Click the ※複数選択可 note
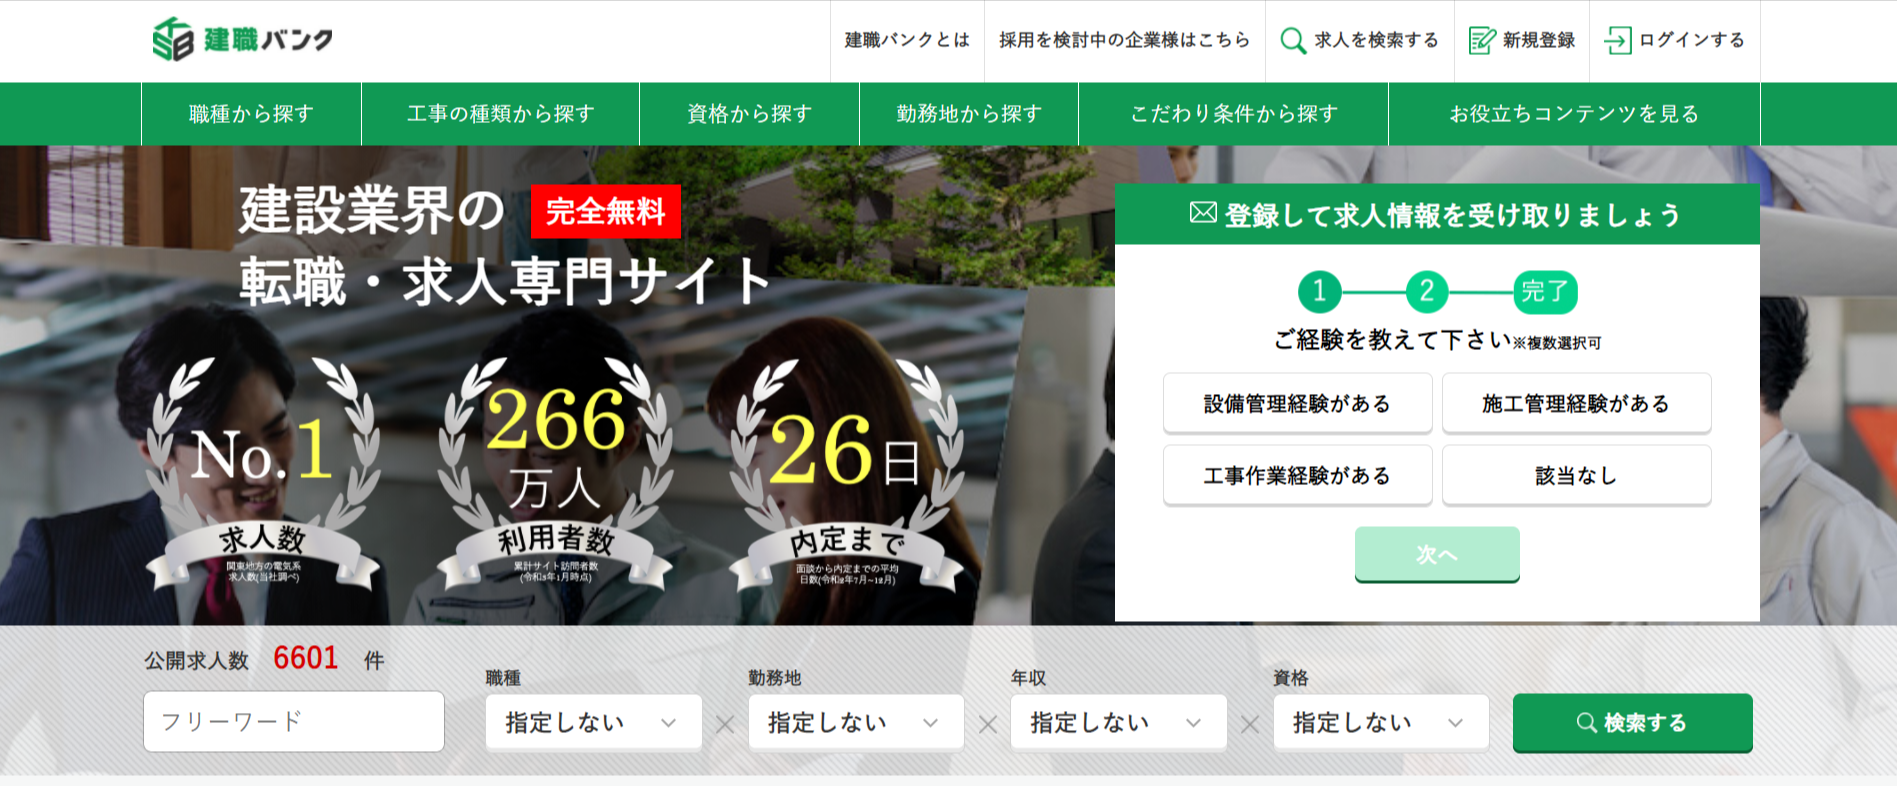The width and height of the screenshot is (1897, 786). click(x=1556, y=343)
